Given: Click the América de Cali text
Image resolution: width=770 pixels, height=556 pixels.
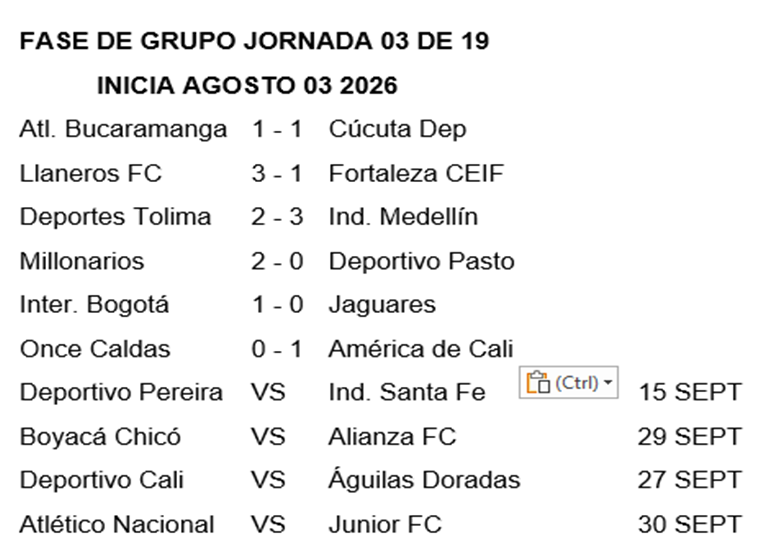Looking at the screenshot, I should point(421,349).
